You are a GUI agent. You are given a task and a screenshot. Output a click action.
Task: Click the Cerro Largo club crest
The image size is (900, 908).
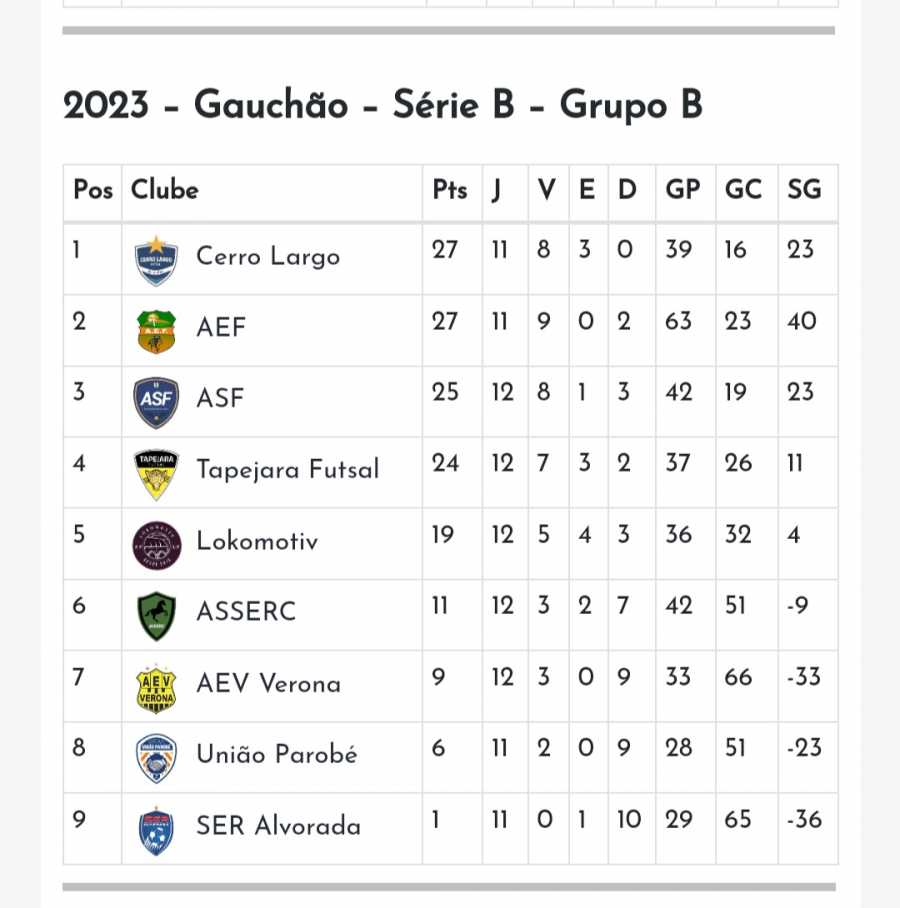point(156,259)
